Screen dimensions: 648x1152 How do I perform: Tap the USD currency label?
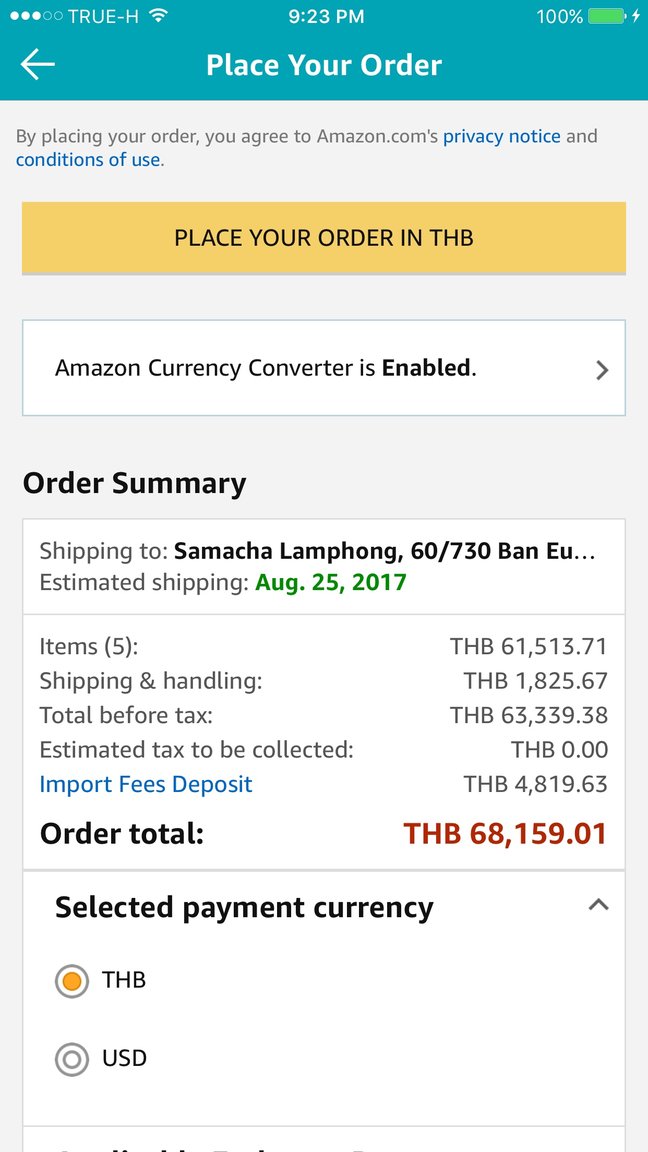tap(124, 1059)
